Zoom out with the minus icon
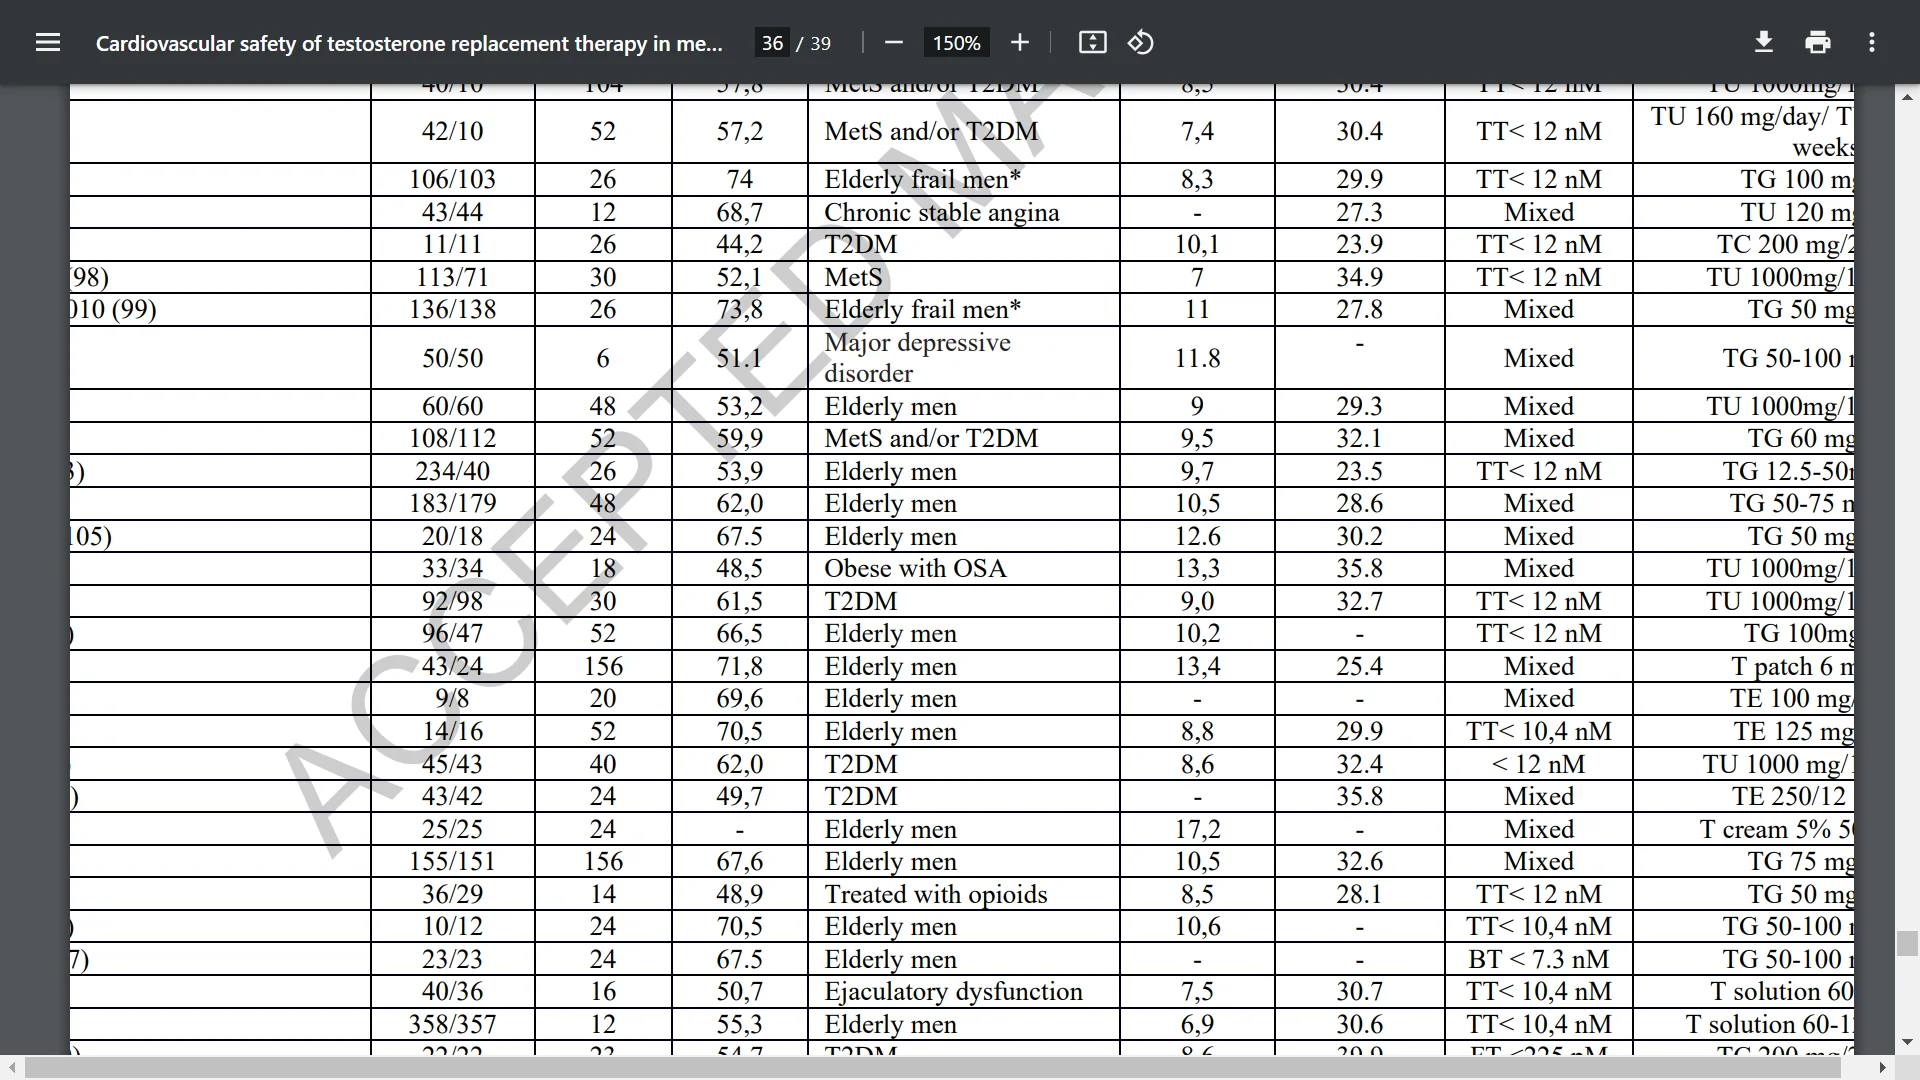Screen dimensions: 1920x1080 click(894, 42)
